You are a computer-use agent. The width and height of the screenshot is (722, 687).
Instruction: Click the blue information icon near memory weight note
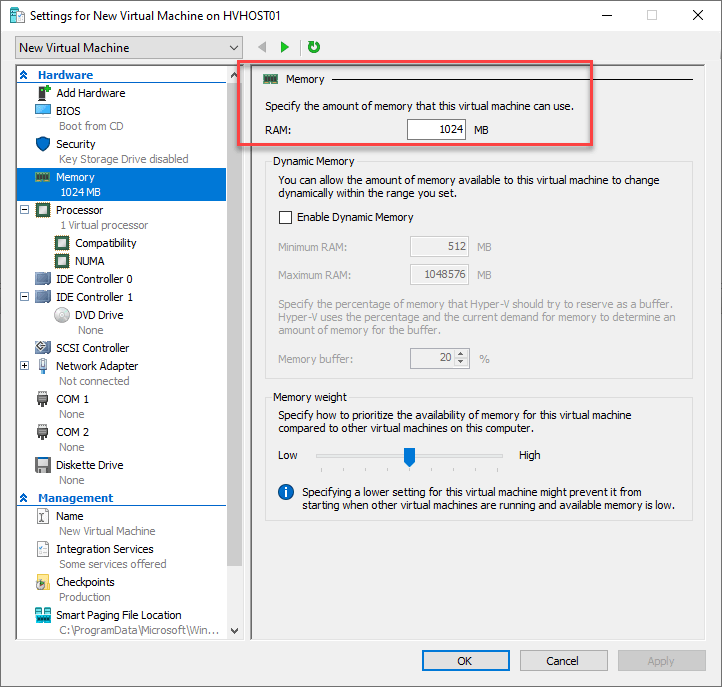pos(286,492)
